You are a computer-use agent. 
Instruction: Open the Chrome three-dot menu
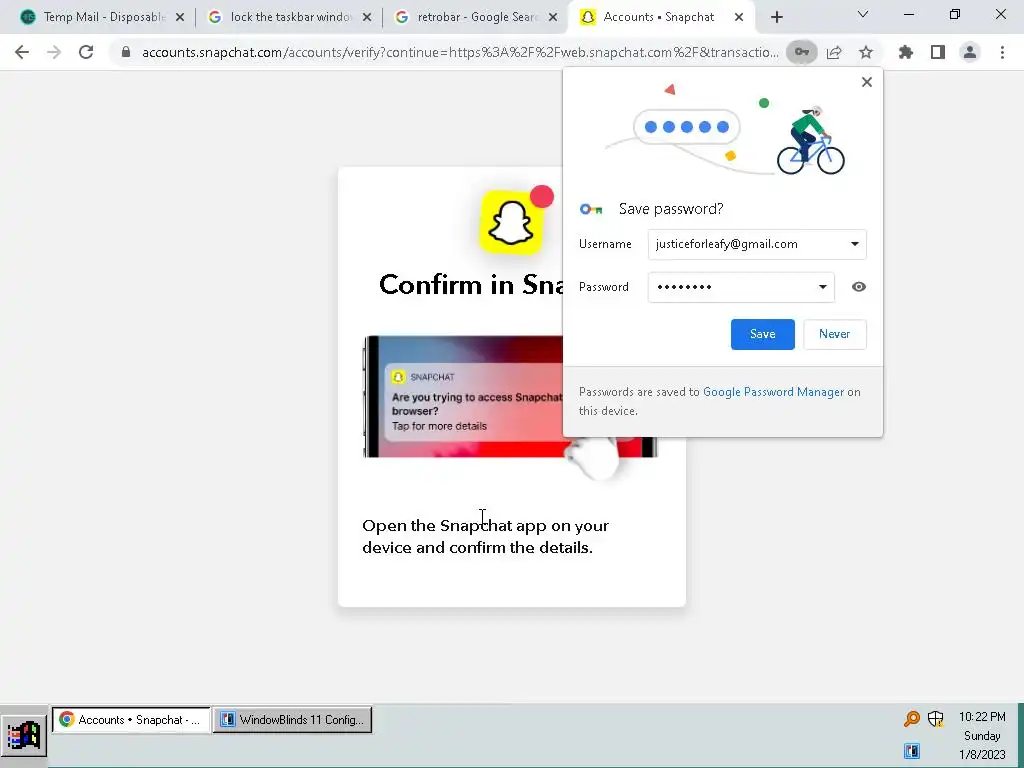point(1002,52)
